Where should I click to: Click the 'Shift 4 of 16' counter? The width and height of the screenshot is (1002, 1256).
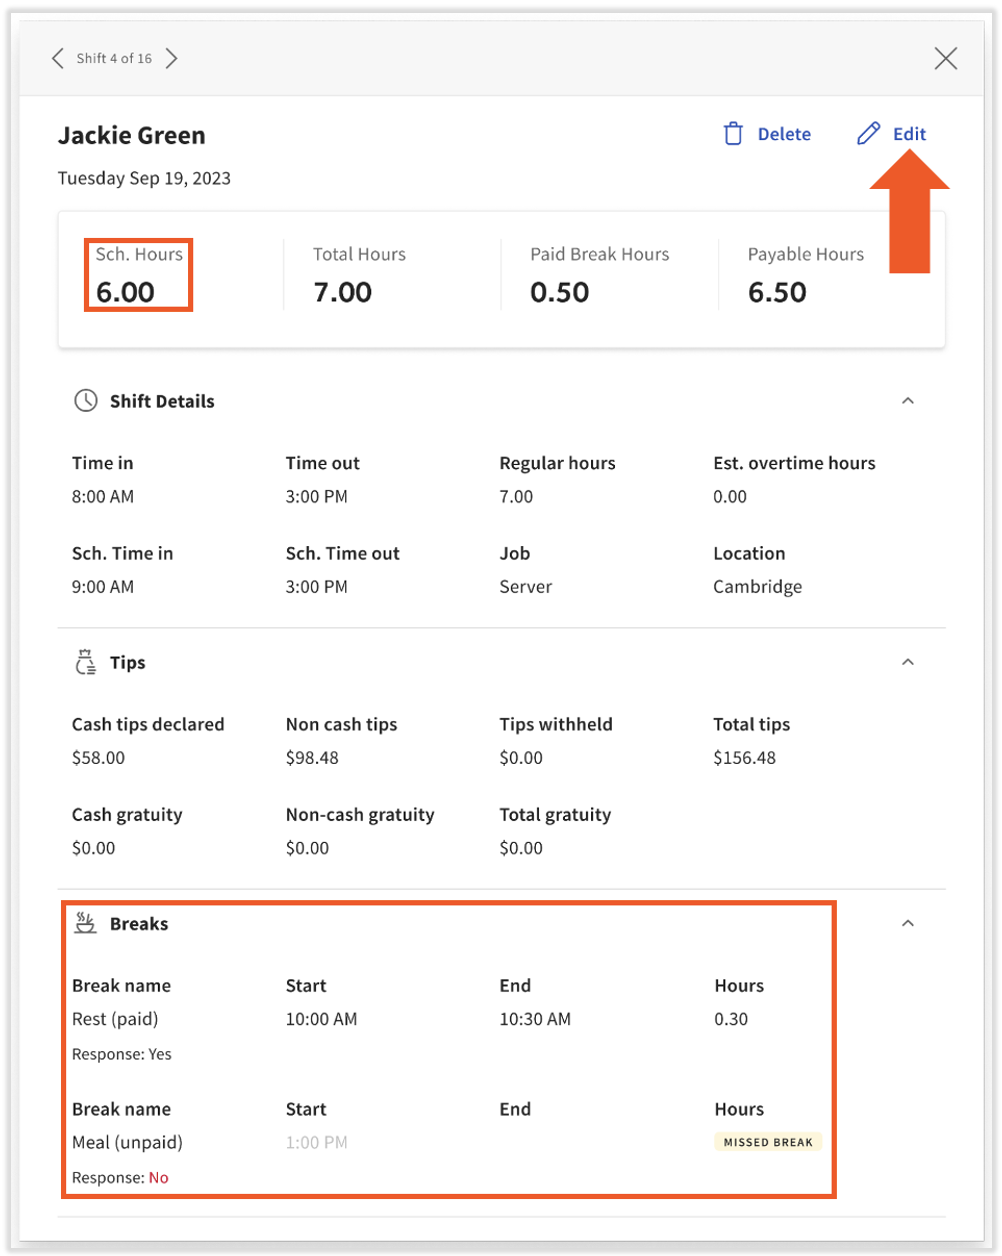pyautogui.click(x=114, y=58)
